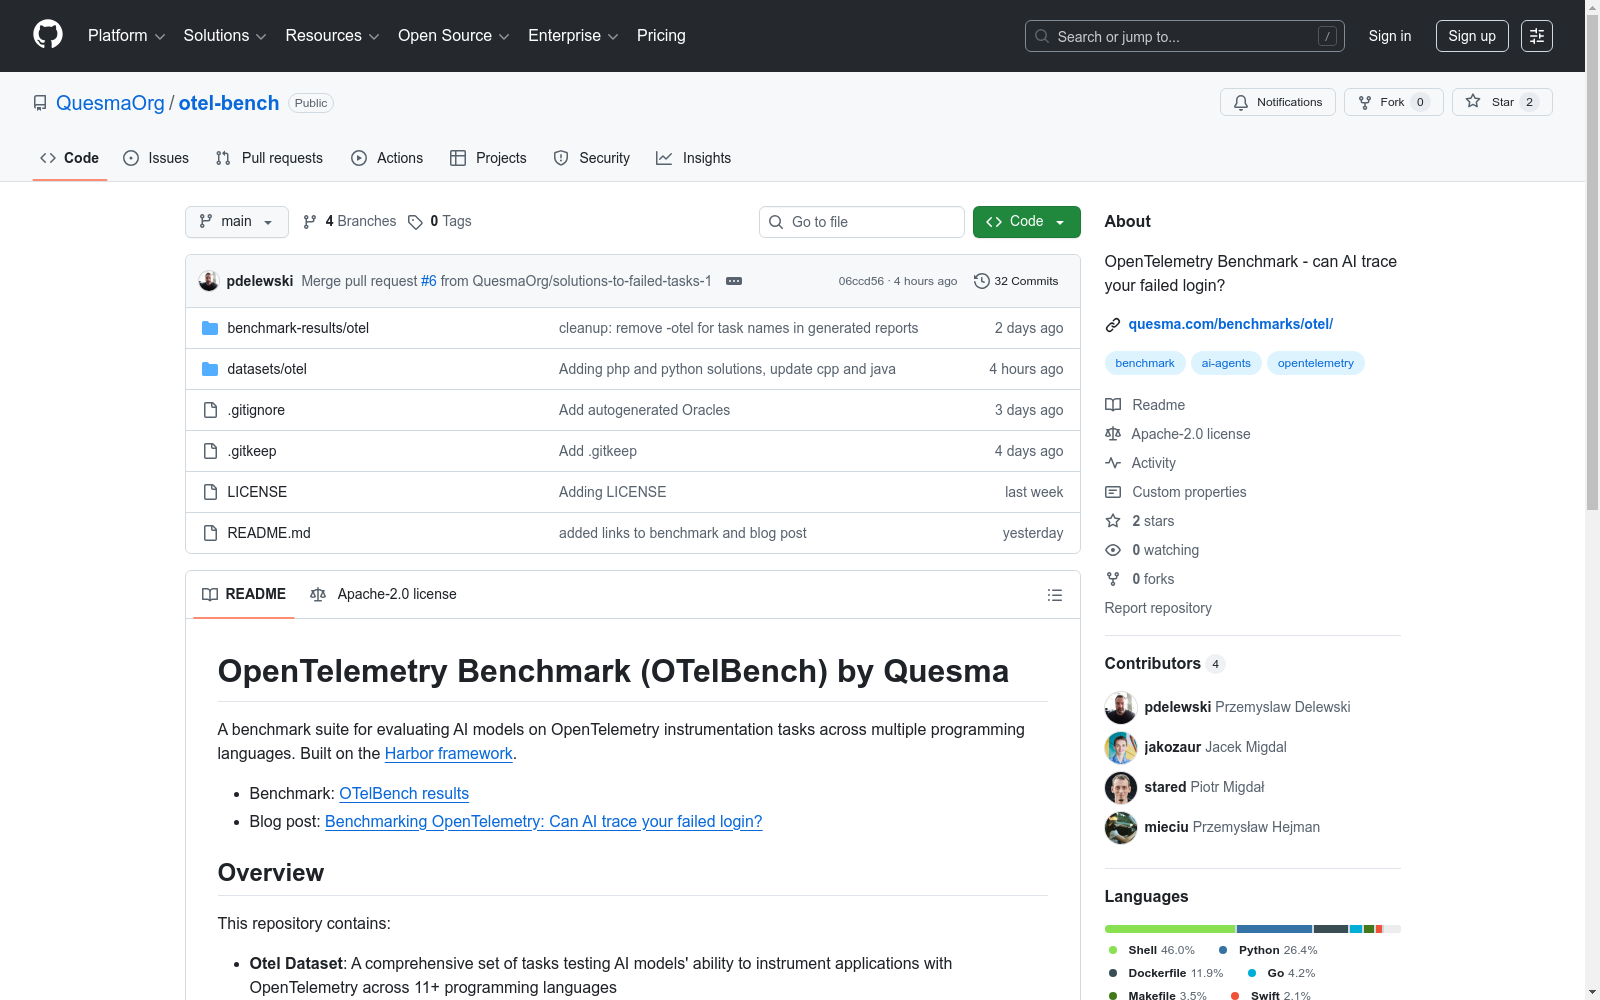This screenshot has width=1600, height=1000.
Task: Switch to the Pull requests tab
Action: point(269,158)
